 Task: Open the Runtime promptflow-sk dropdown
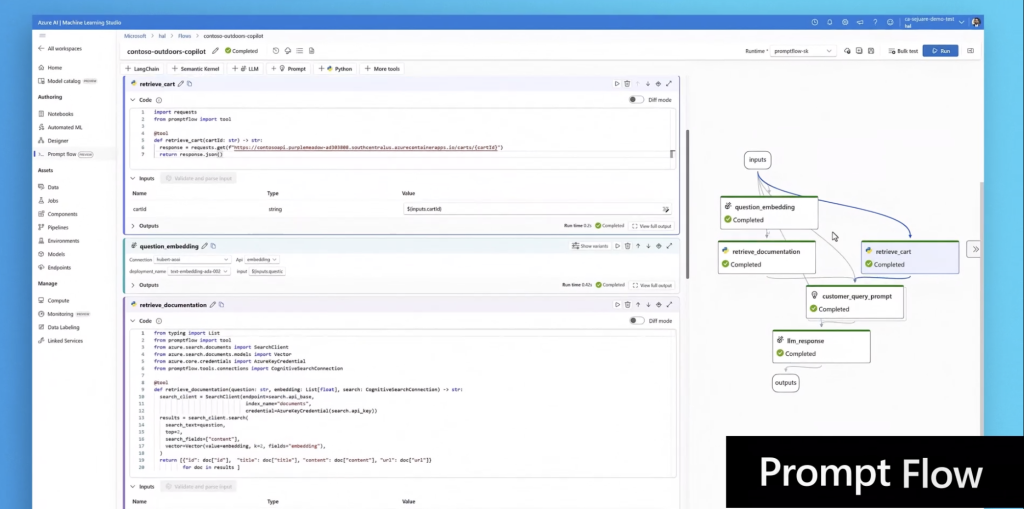click(802, 51)
